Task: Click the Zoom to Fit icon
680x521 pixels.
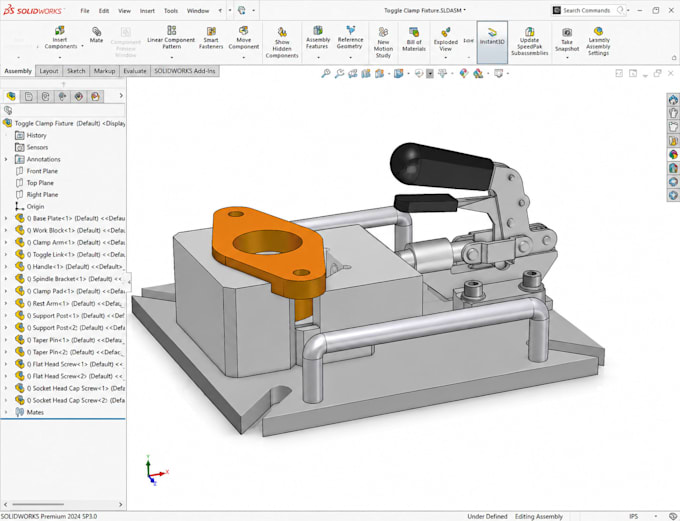Action: pyautogui.click(x=326, y=74)
